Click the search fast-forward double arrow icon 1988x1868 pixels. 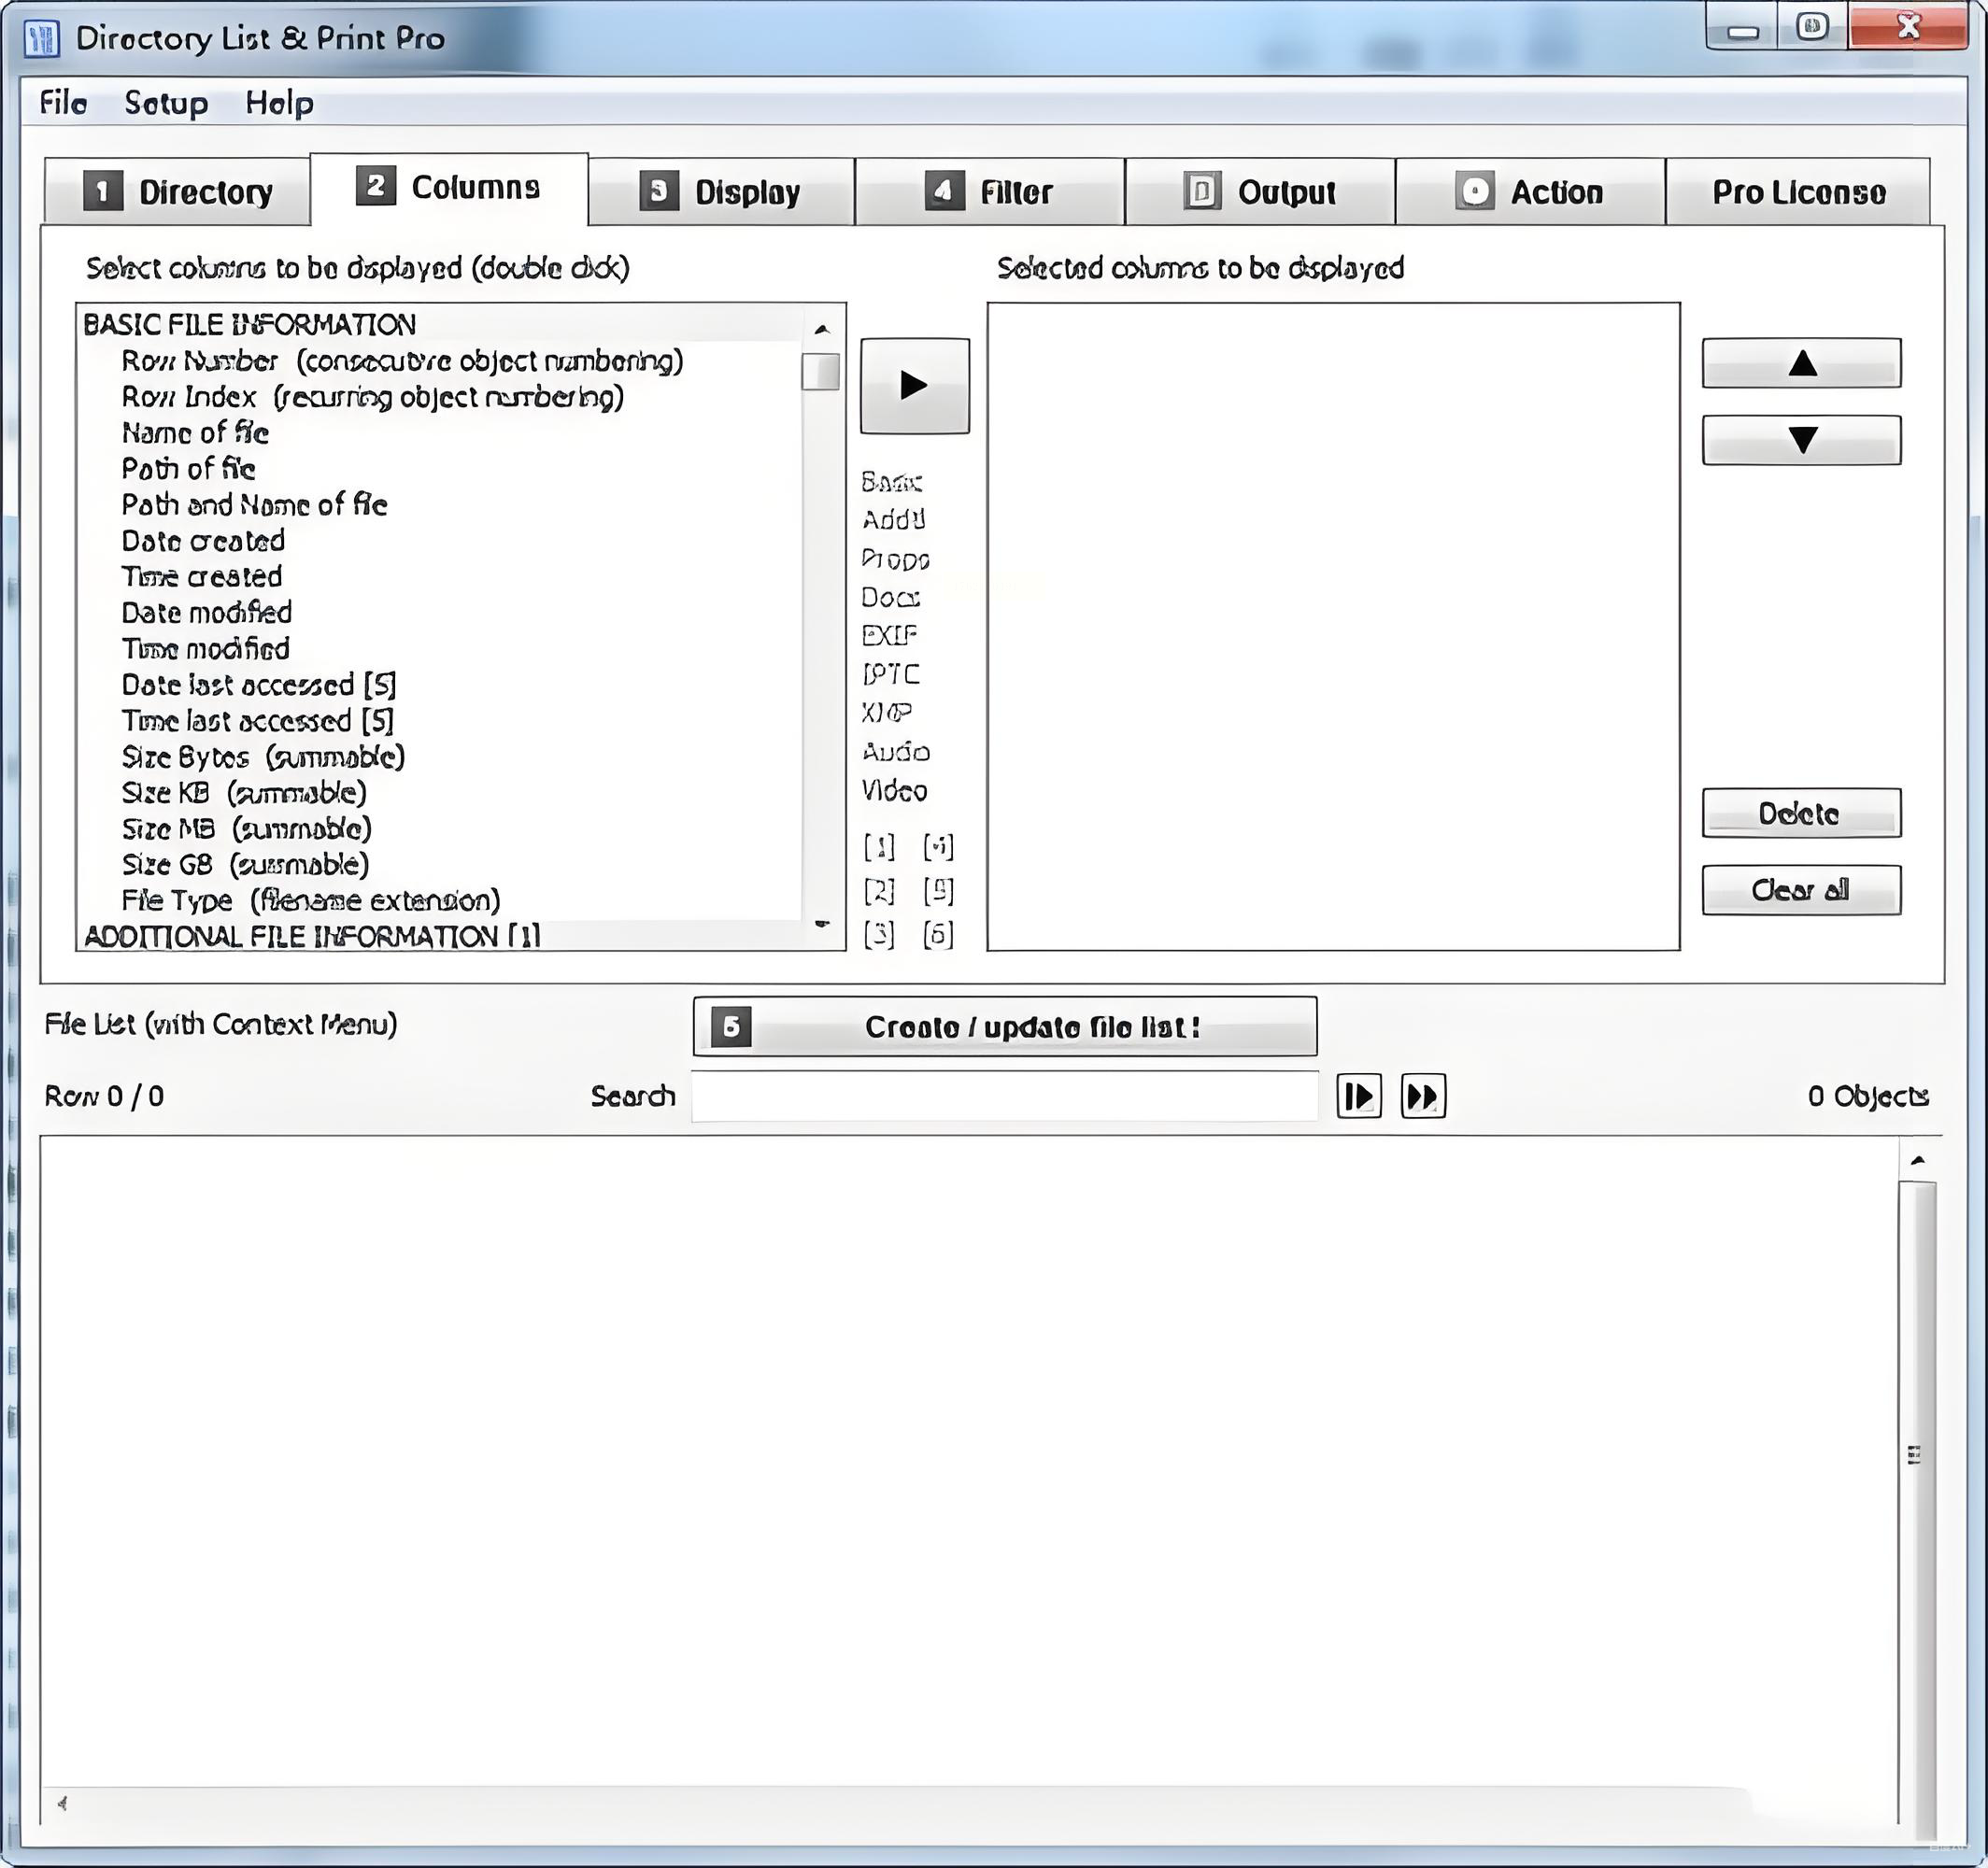point(1422,1096)
